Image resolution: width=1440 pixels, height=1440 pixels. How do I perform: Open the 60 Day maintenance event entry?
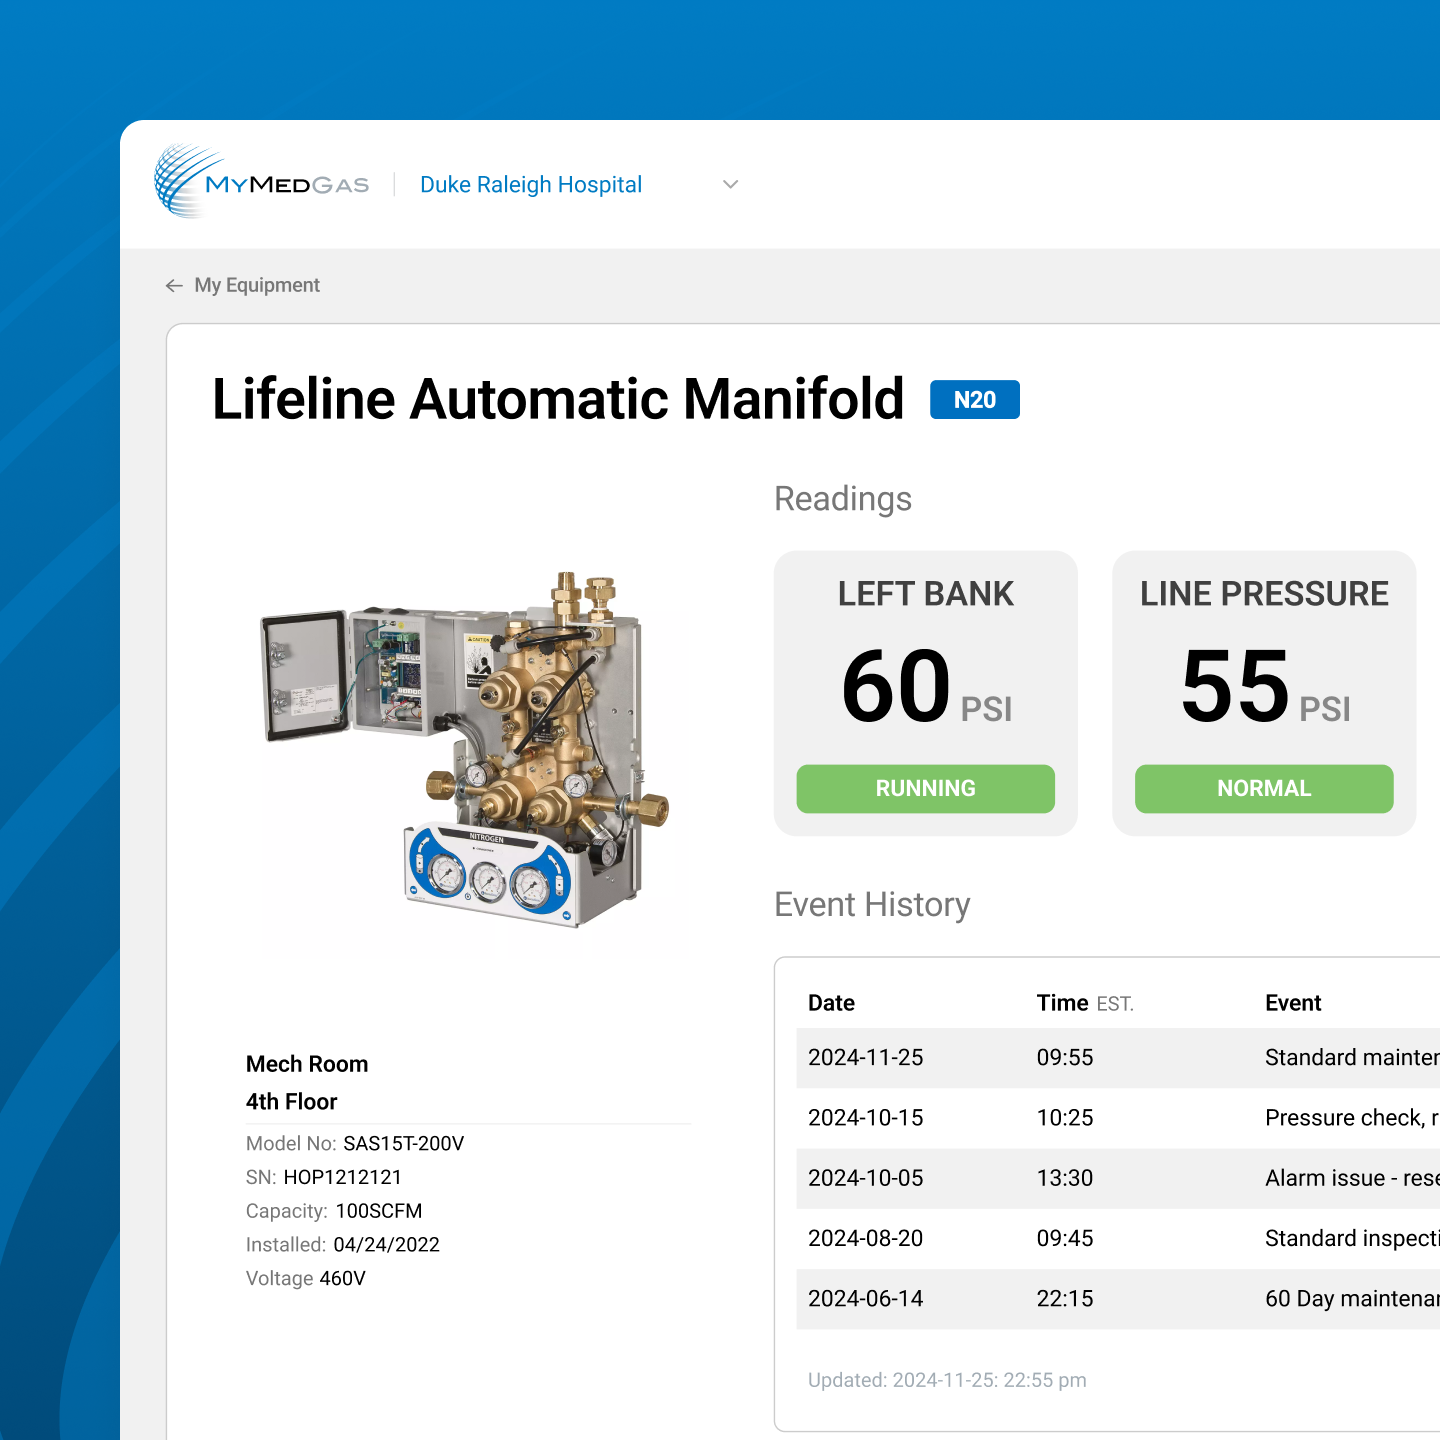(x=1352, y=1298)
